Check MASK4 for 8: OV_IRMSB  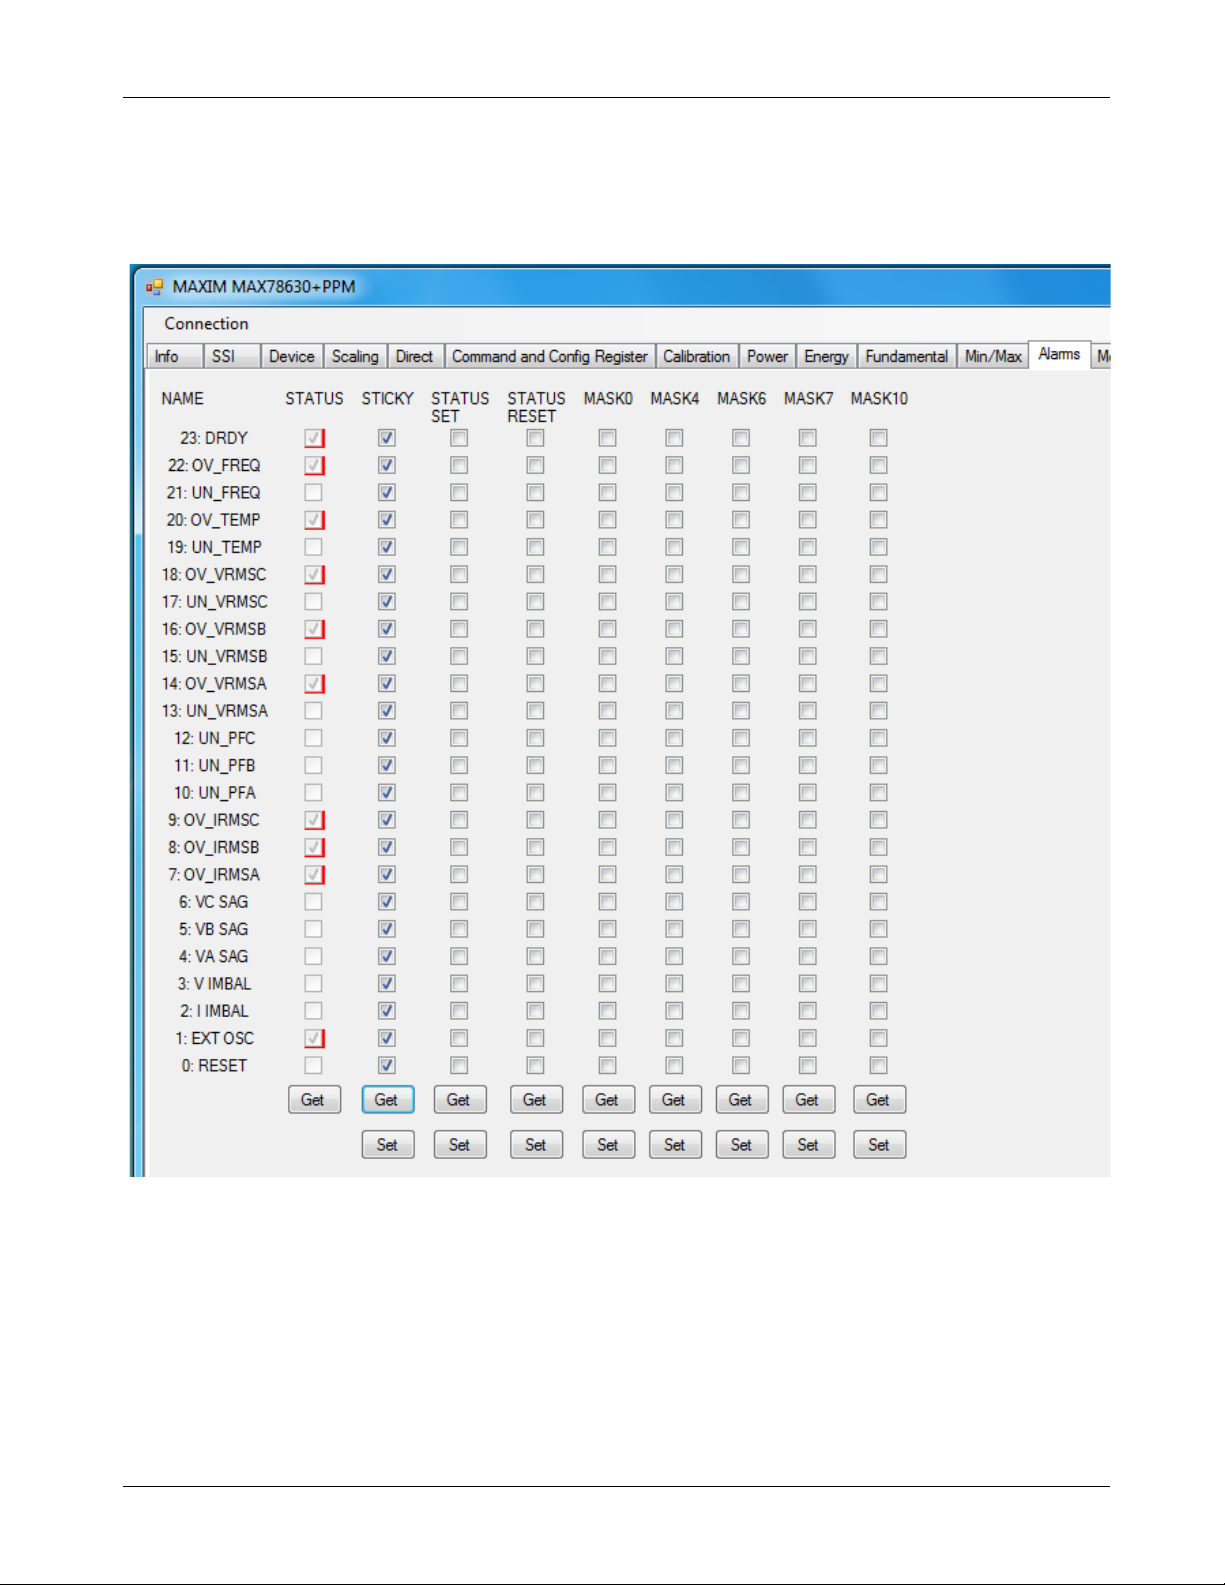coord(675,847)
